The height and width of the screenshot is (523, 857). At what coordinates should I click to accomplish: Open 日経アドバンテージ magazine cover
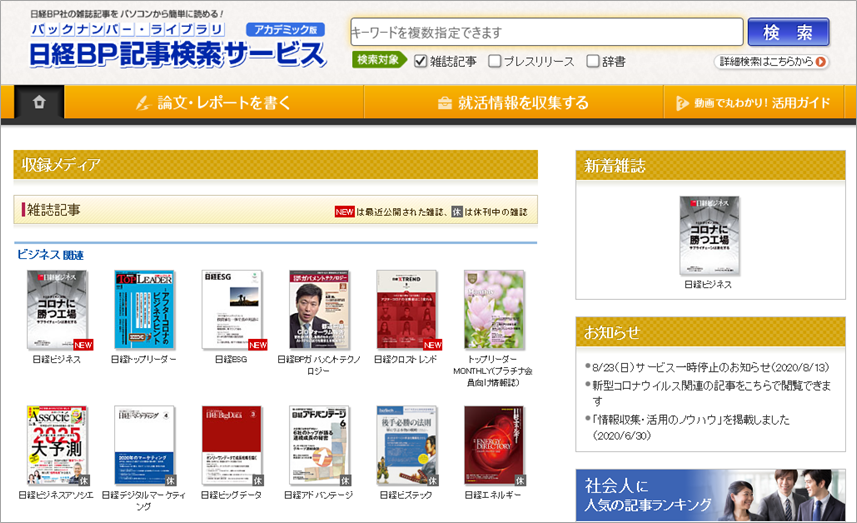point(319,445)
